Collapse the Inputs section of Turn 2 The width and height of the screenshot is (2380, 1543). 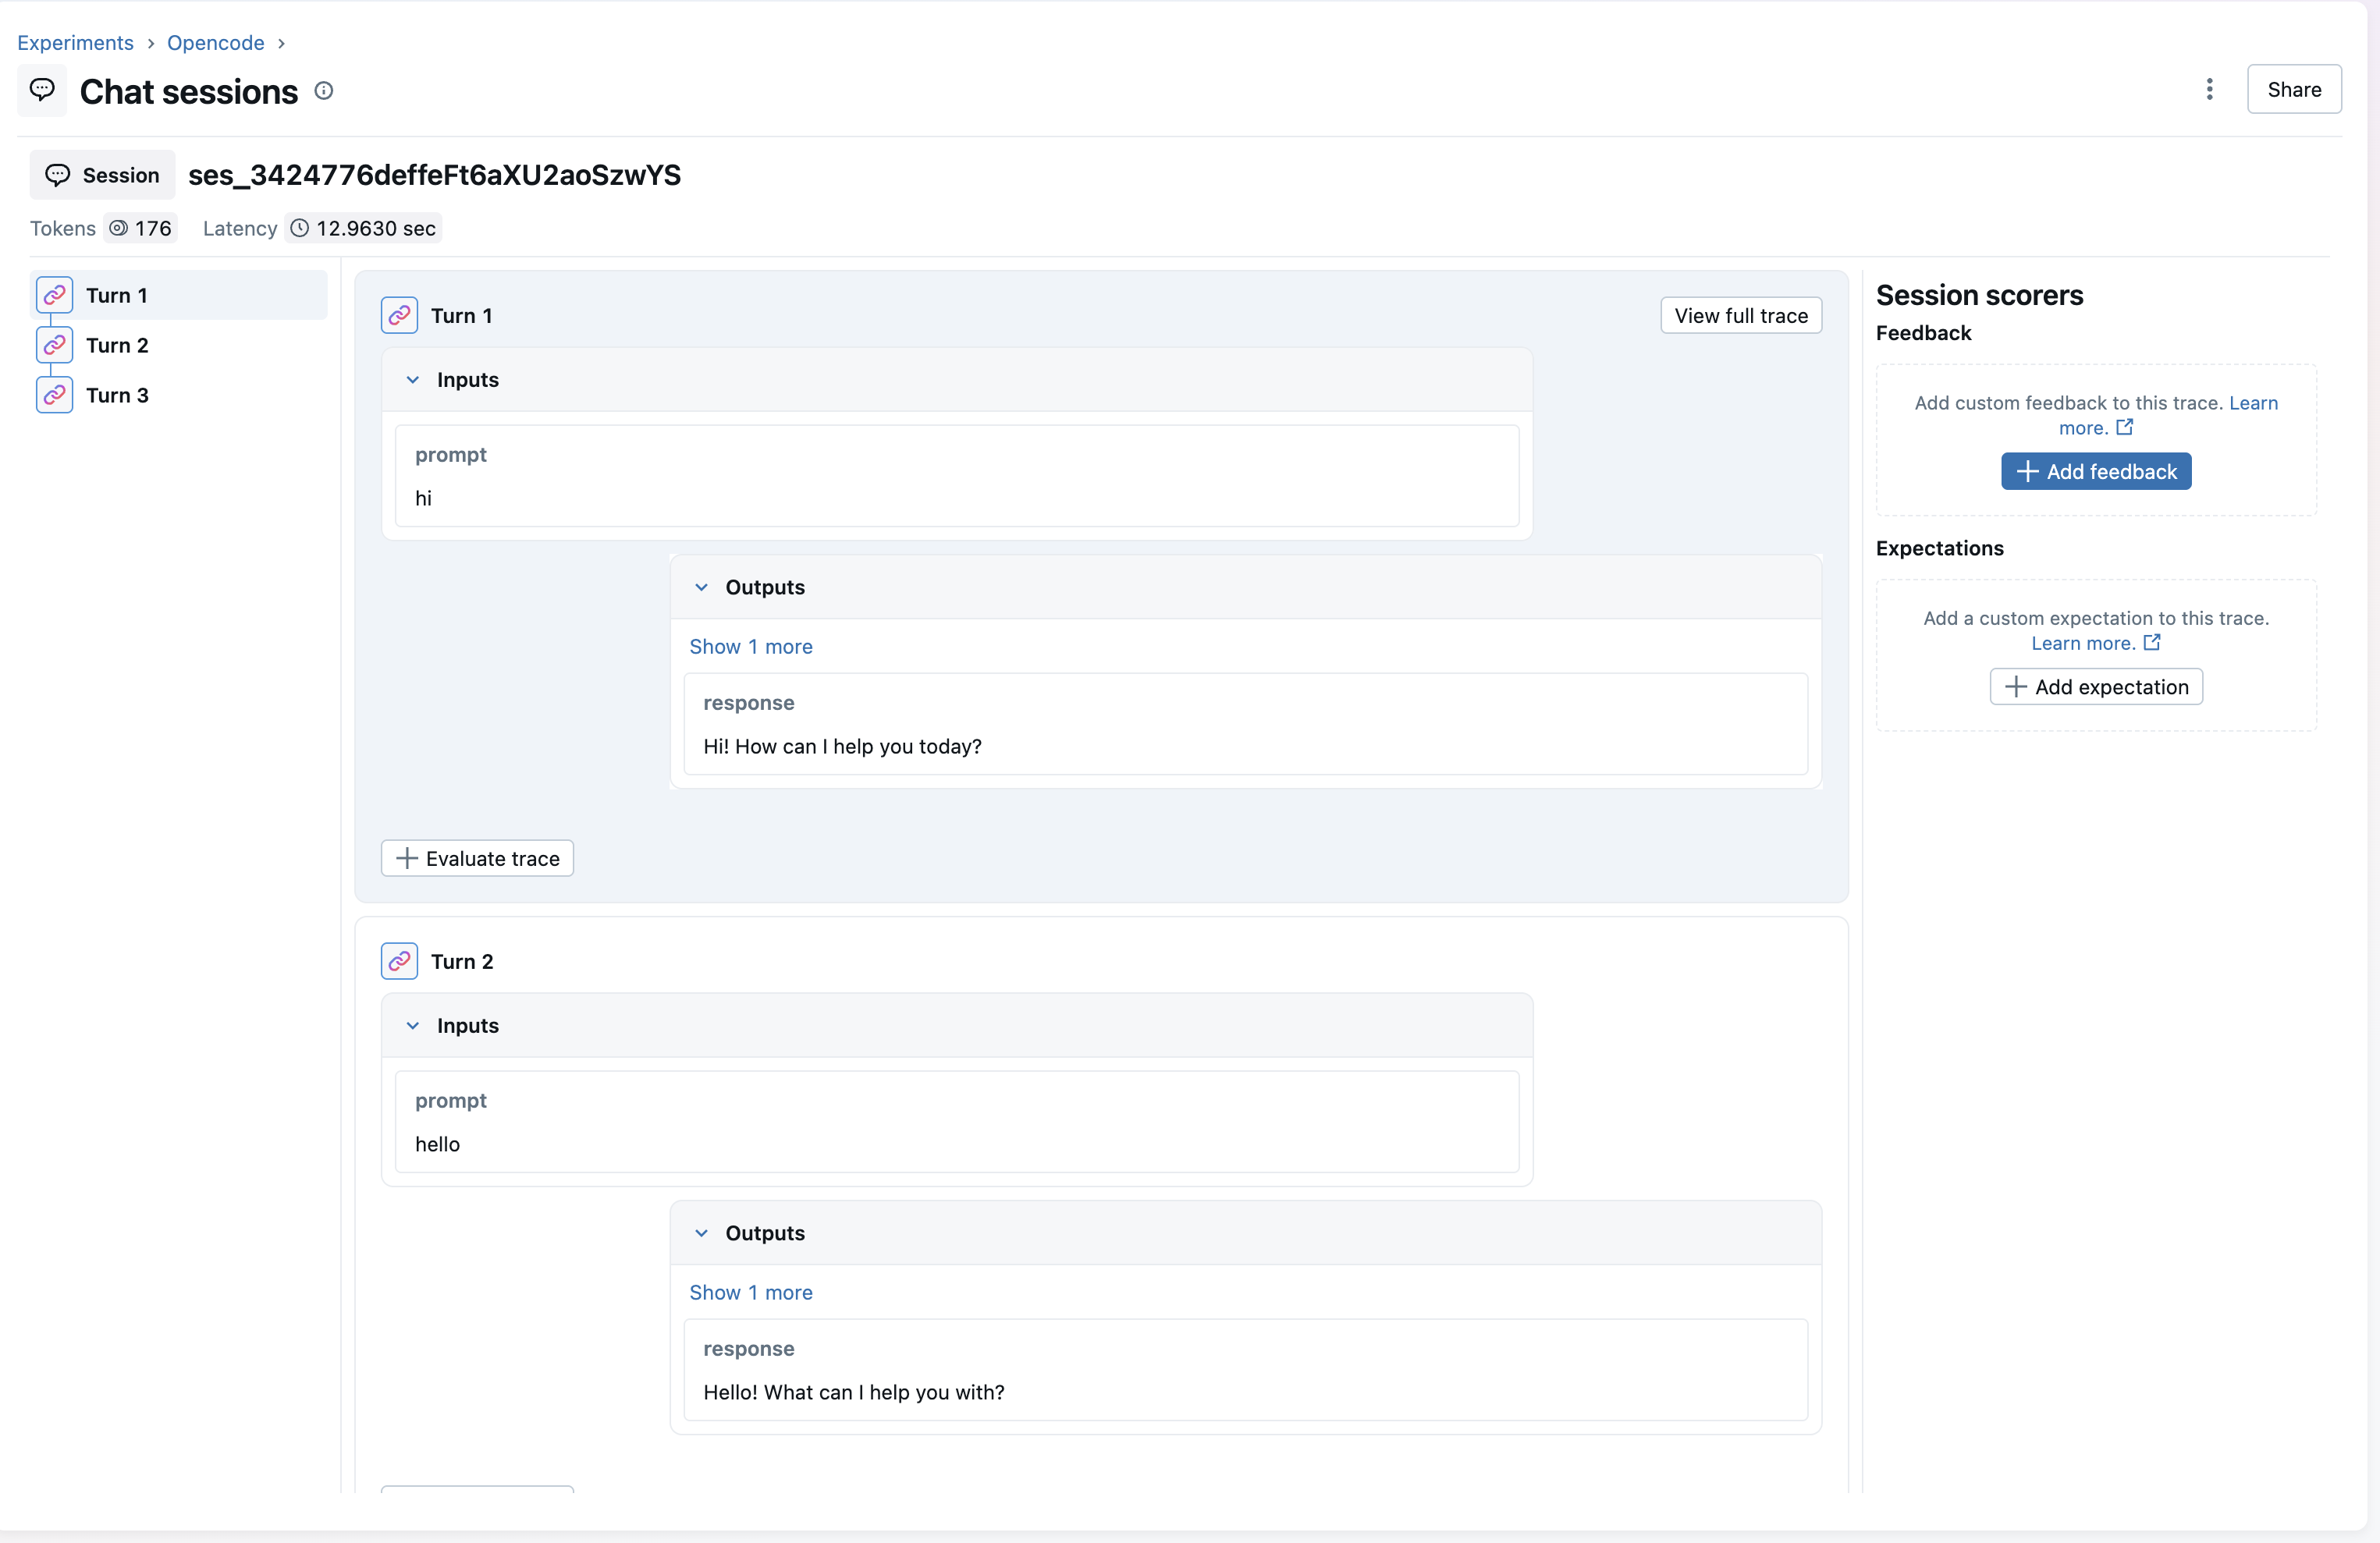413,1026
